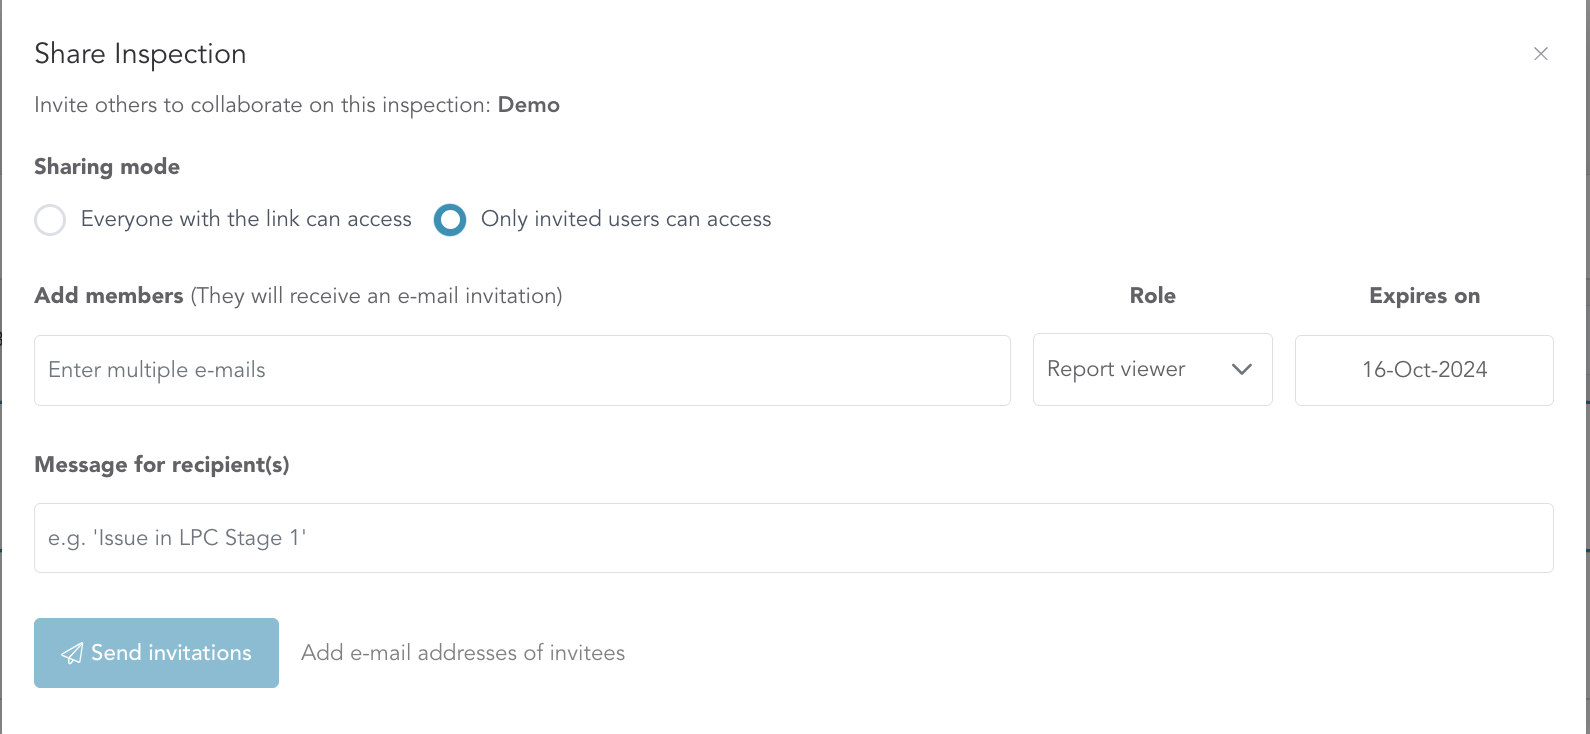The width and height of the screenshot is (1590, 734).
Task: Click the "Add members" label
Action: pos(109,296)
